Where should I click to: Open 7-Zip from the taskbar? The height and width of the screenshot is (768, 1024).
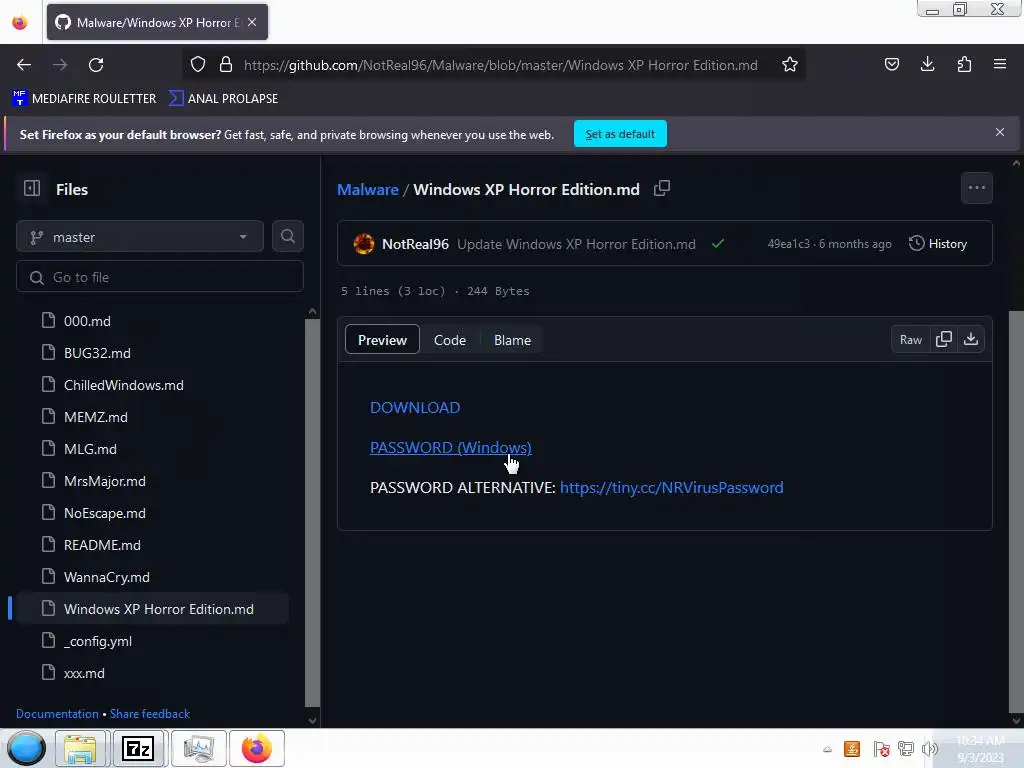click(x=137, y=748)
